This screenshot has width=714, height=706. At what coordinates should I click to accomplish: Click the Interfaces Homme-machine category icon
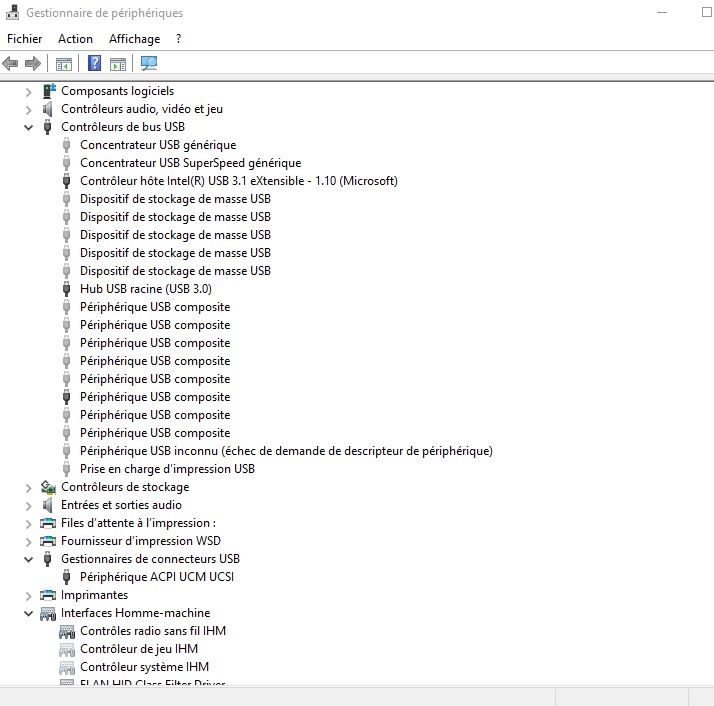[x=48, y=614]
